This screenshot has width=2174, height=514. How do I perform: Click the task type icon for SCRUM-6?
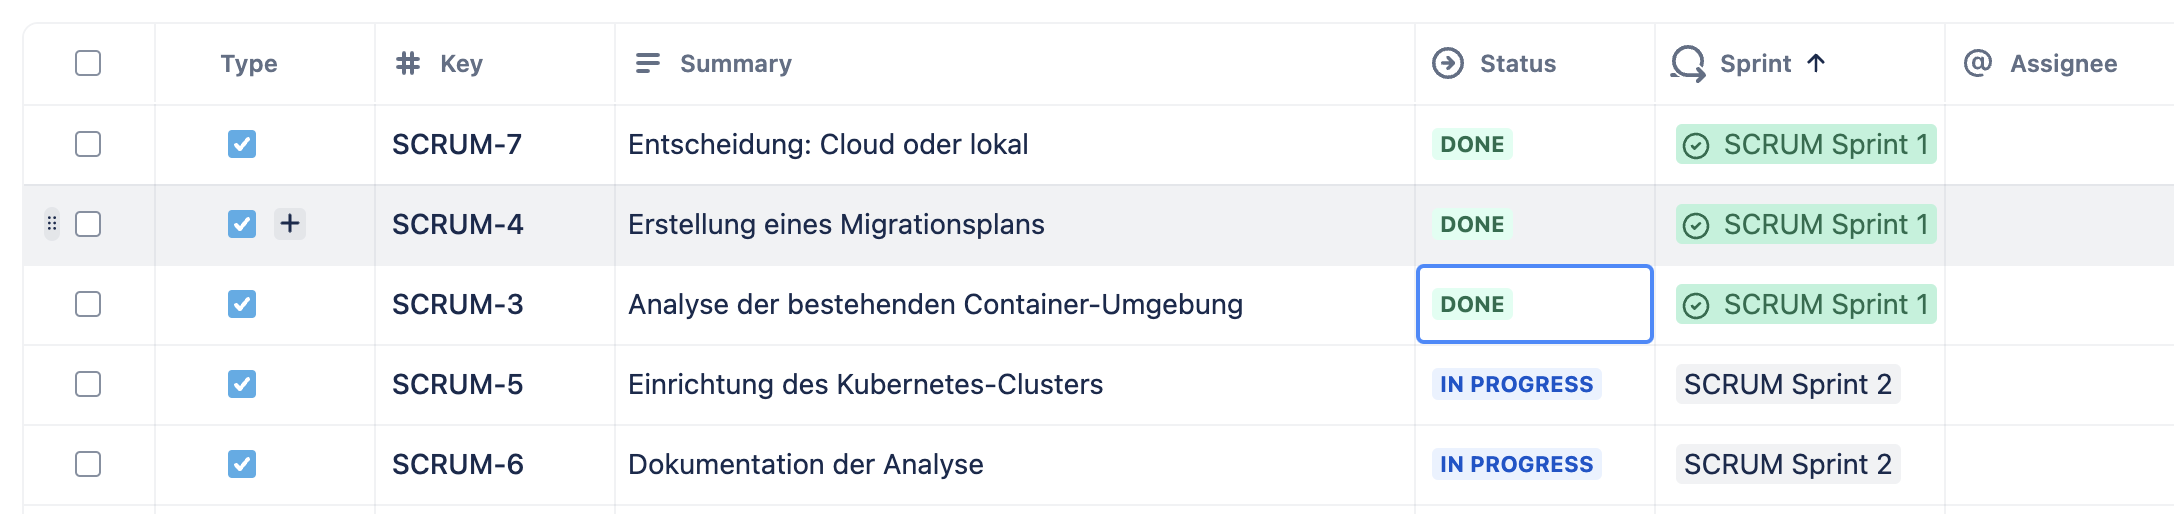[242, 464]
